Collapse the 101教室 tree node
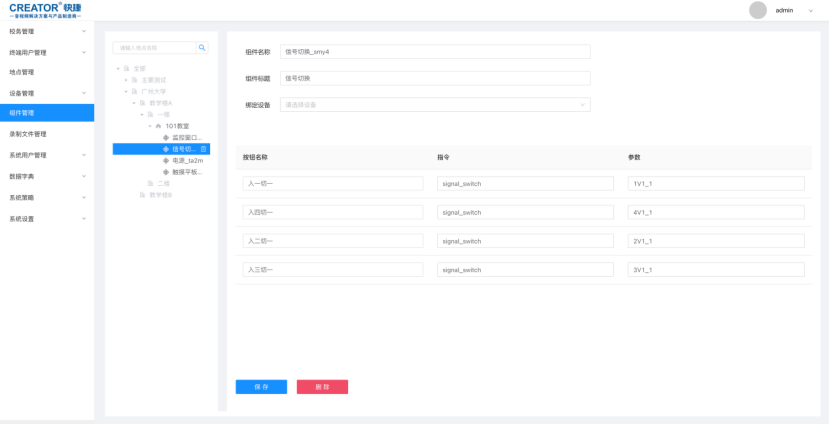829x424 pixels. tap(150, 126)
